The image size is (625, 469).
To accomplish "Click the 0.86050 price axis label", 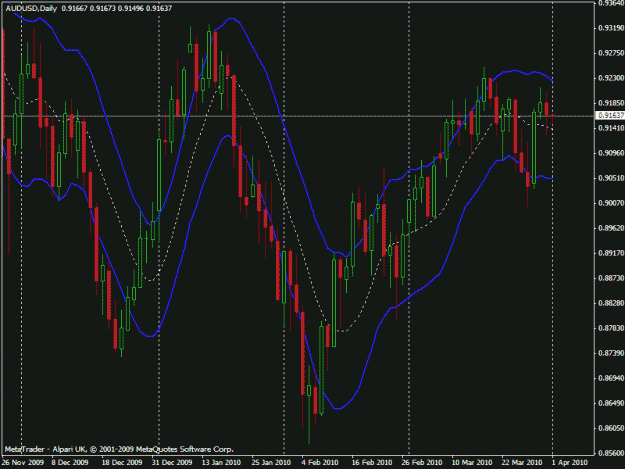I will [611, 428].
